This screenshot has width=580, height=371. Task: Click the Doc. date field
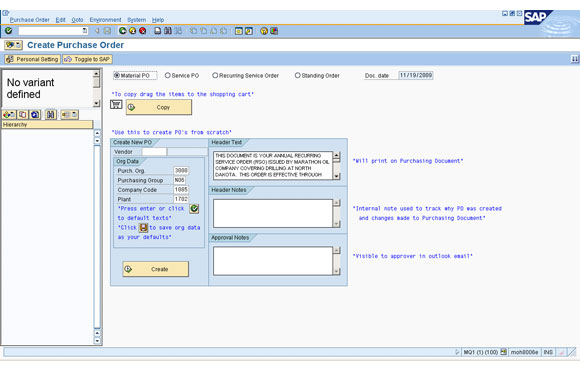click(416, 75)
